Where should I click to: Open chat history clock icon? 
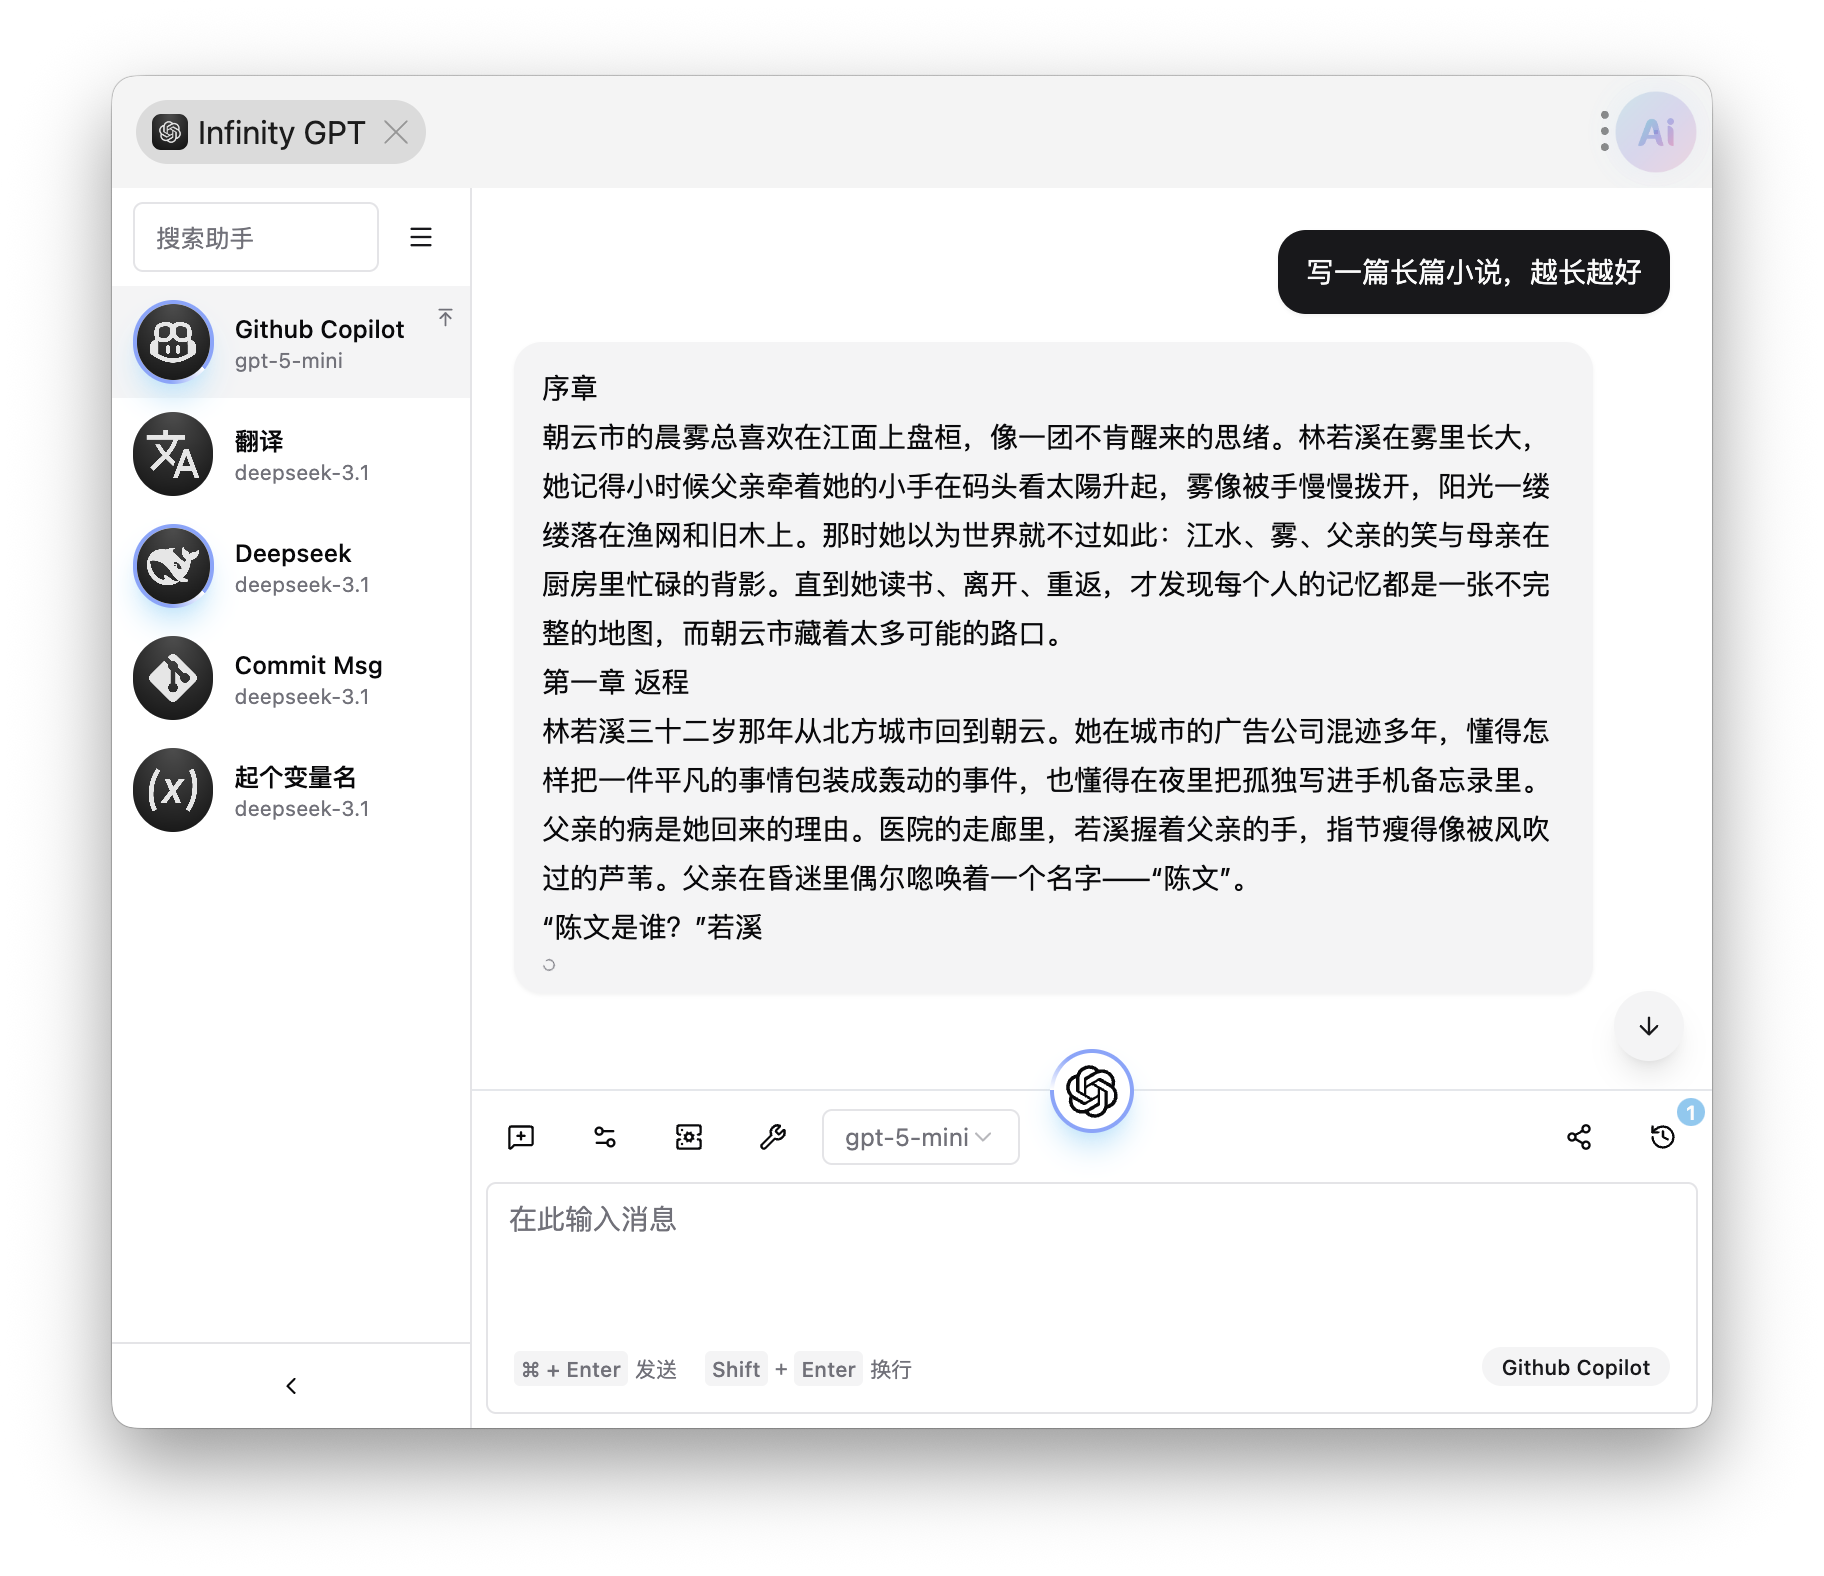tap(1663, 1137)
